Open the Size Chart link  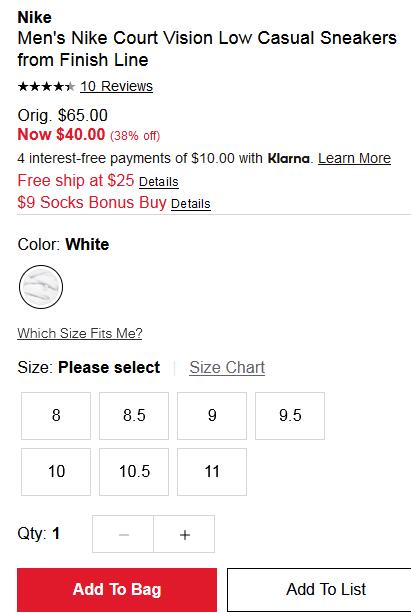pyautogui.click(x=227, y=367)
